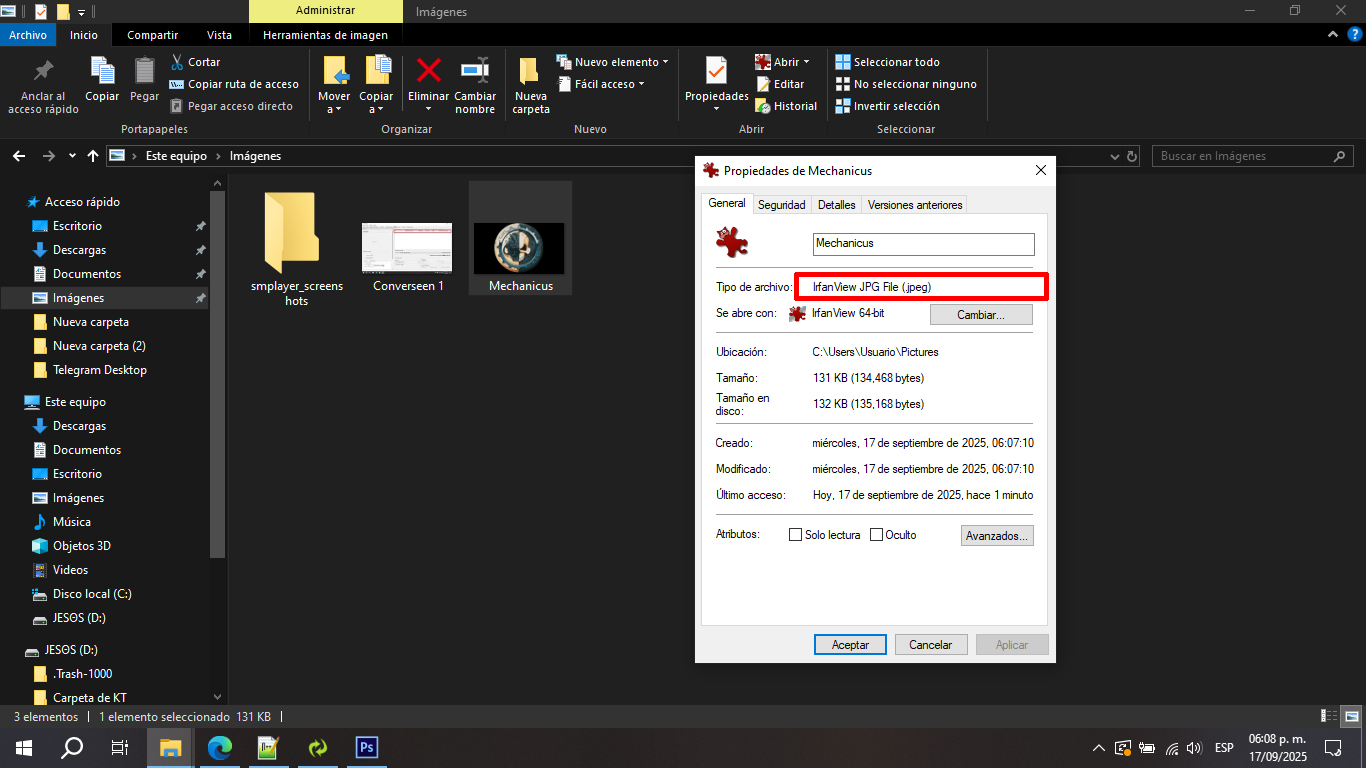
Task: Switch to the Detalles tab
Action: [x=836, y=205]
